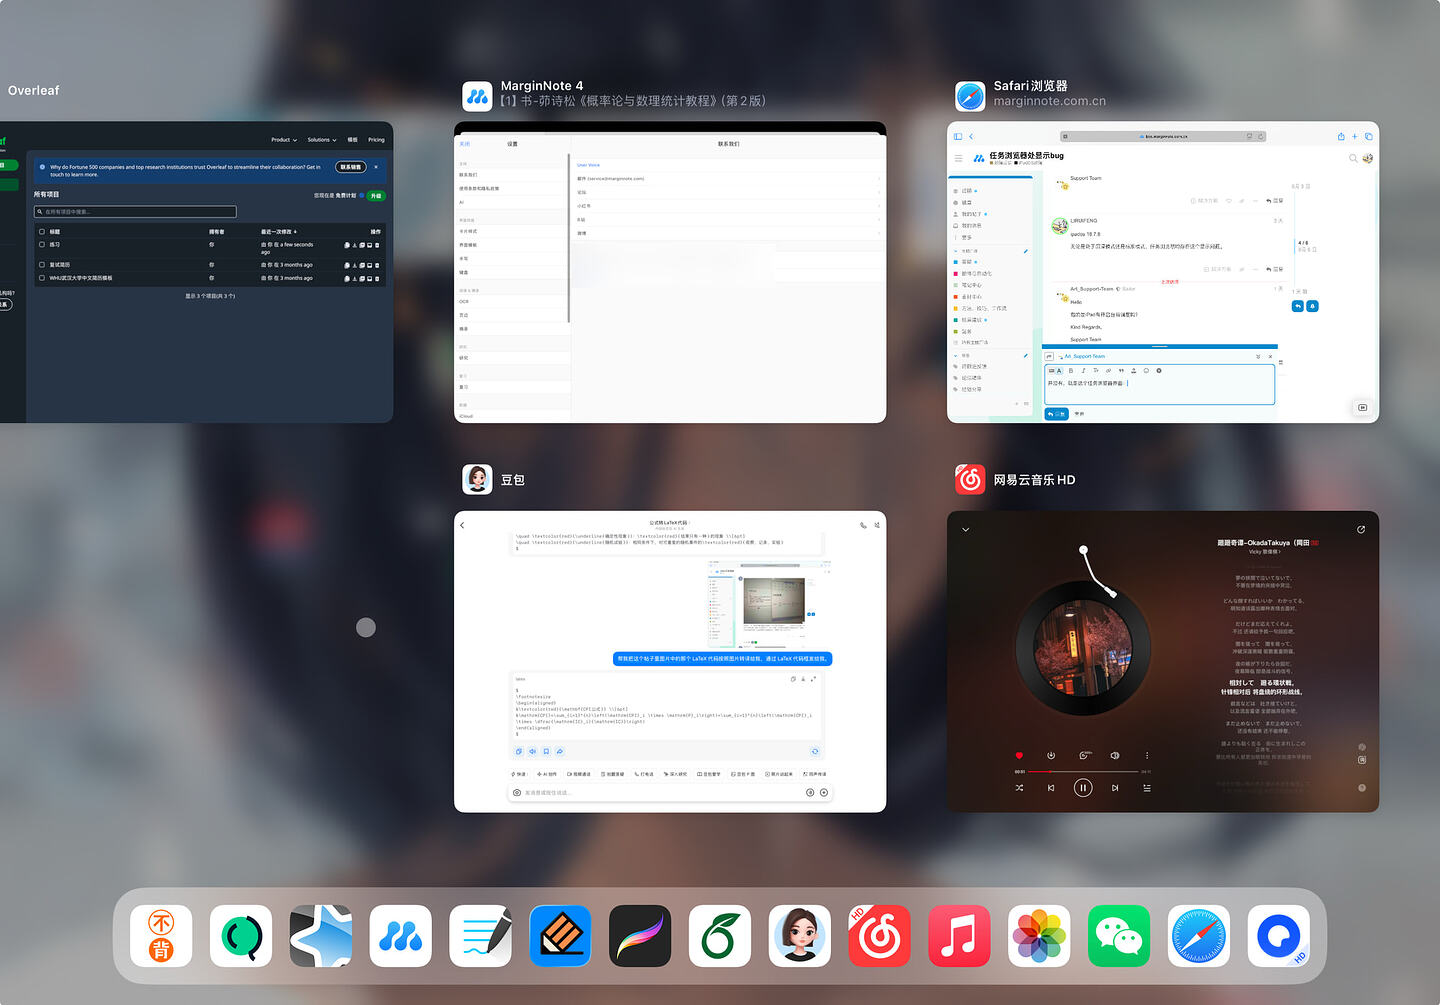
Task: Dismiss the Overleaf banner with X
Action: (x=376, y=167)
